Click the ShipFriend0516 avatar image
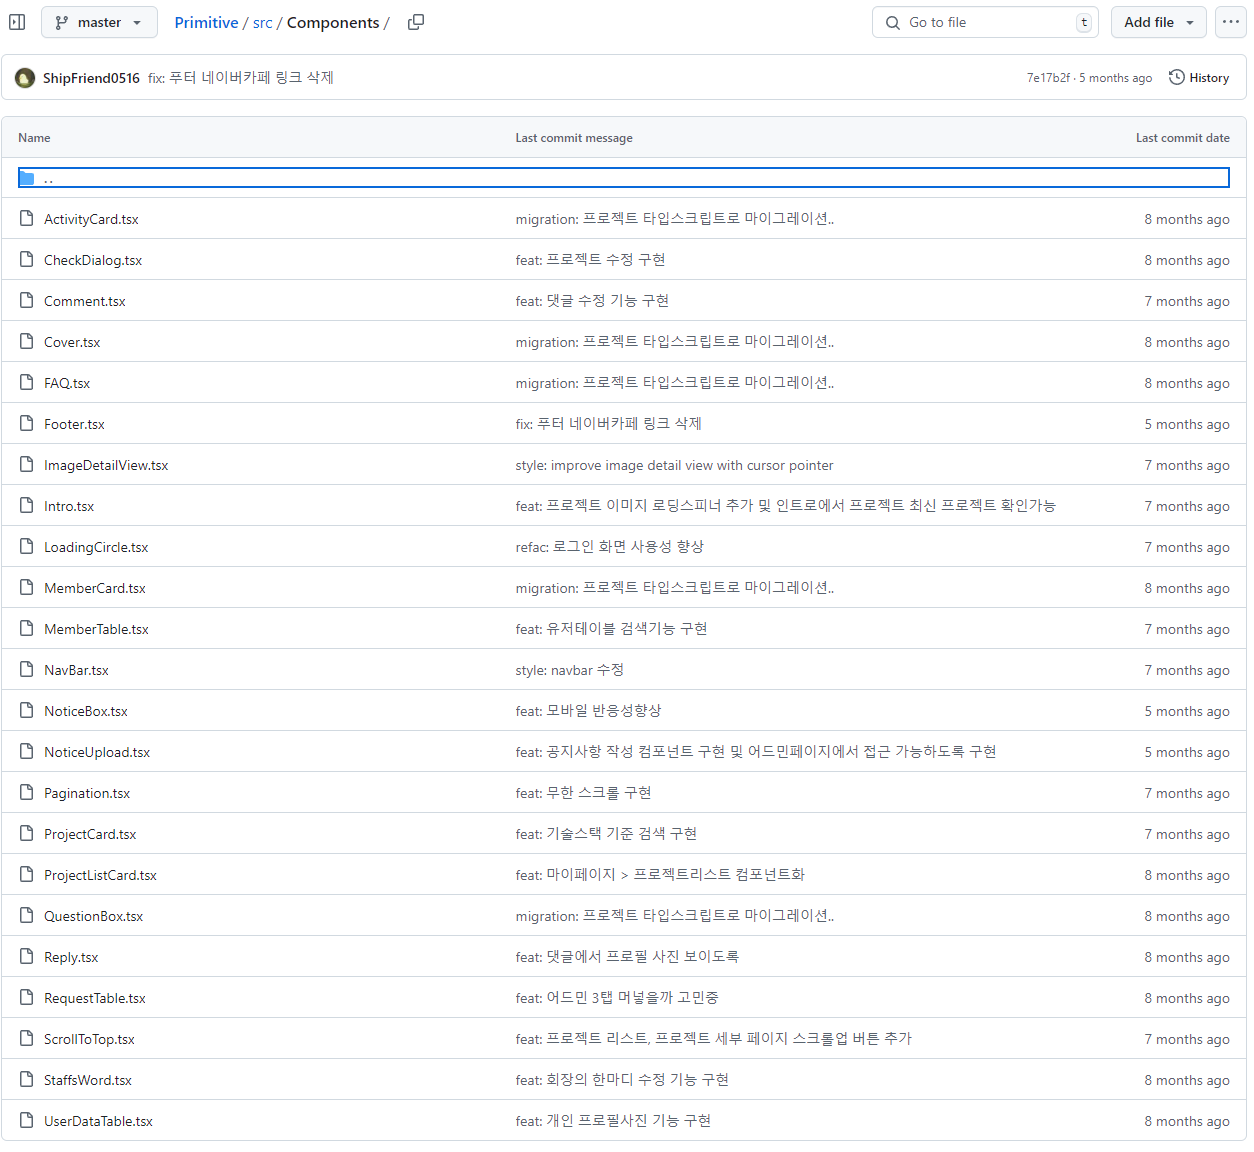Viewport: 1254px width, 1152px height. (25, 78)
